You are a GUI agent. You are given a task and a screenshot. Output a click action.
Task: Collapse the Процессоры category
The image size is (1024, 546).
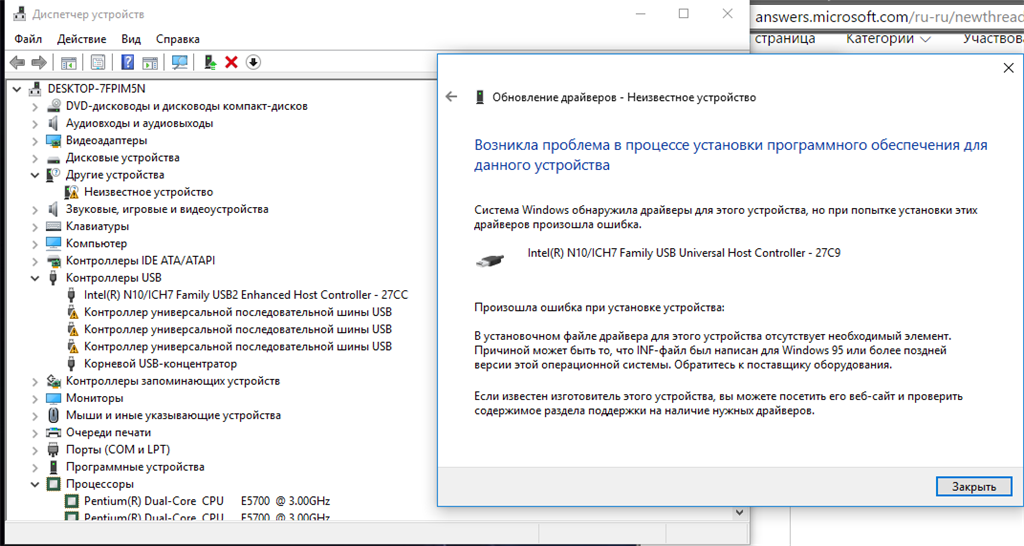click(x=35, y=485)
